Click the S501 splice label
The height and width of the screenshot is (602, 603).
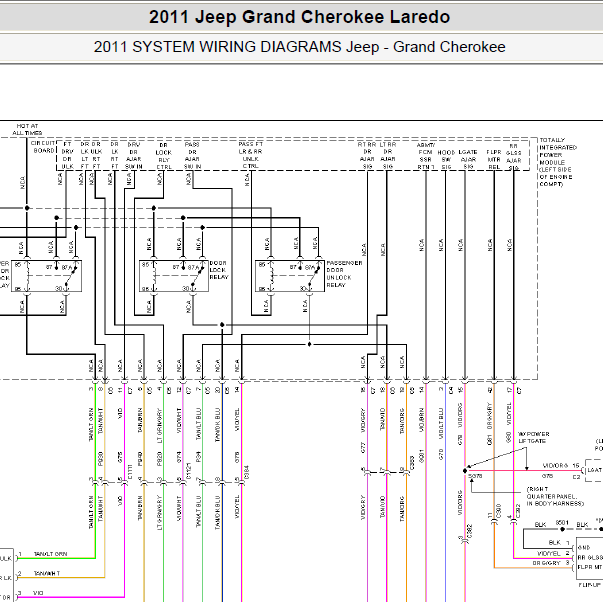click(562, 522)
